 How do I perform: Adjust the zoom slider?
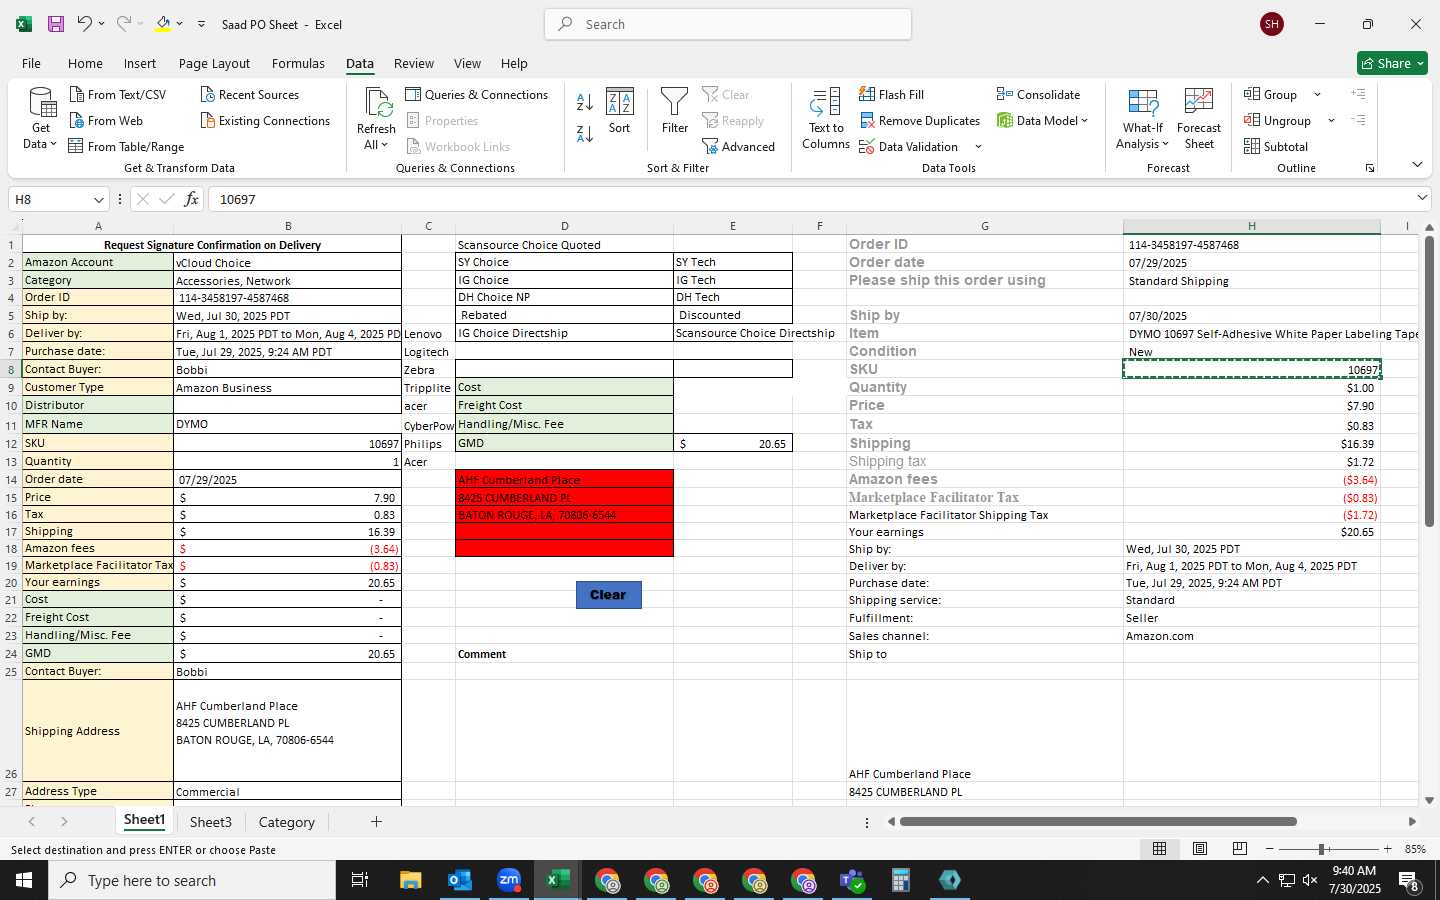(x=1322, y=849)
